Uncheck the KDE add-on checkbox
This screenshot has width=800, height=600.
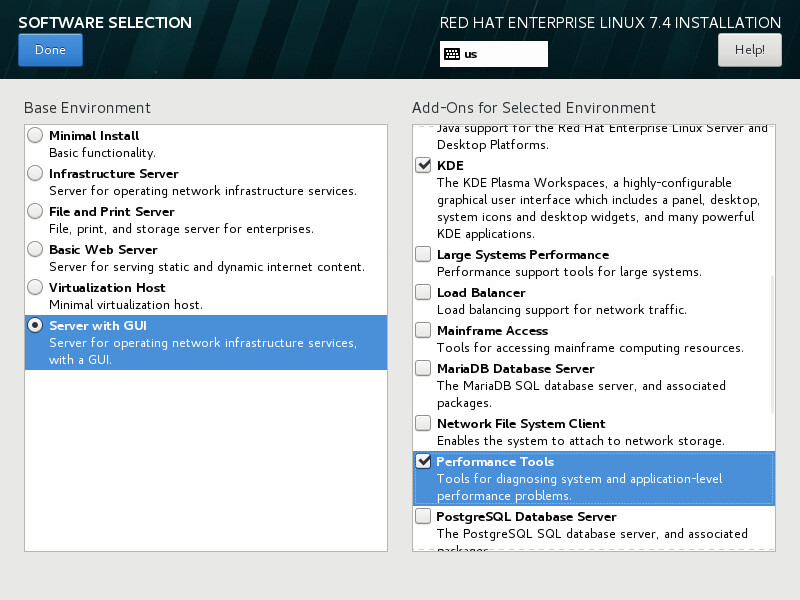pyautogui.click(x=423, y=165)
